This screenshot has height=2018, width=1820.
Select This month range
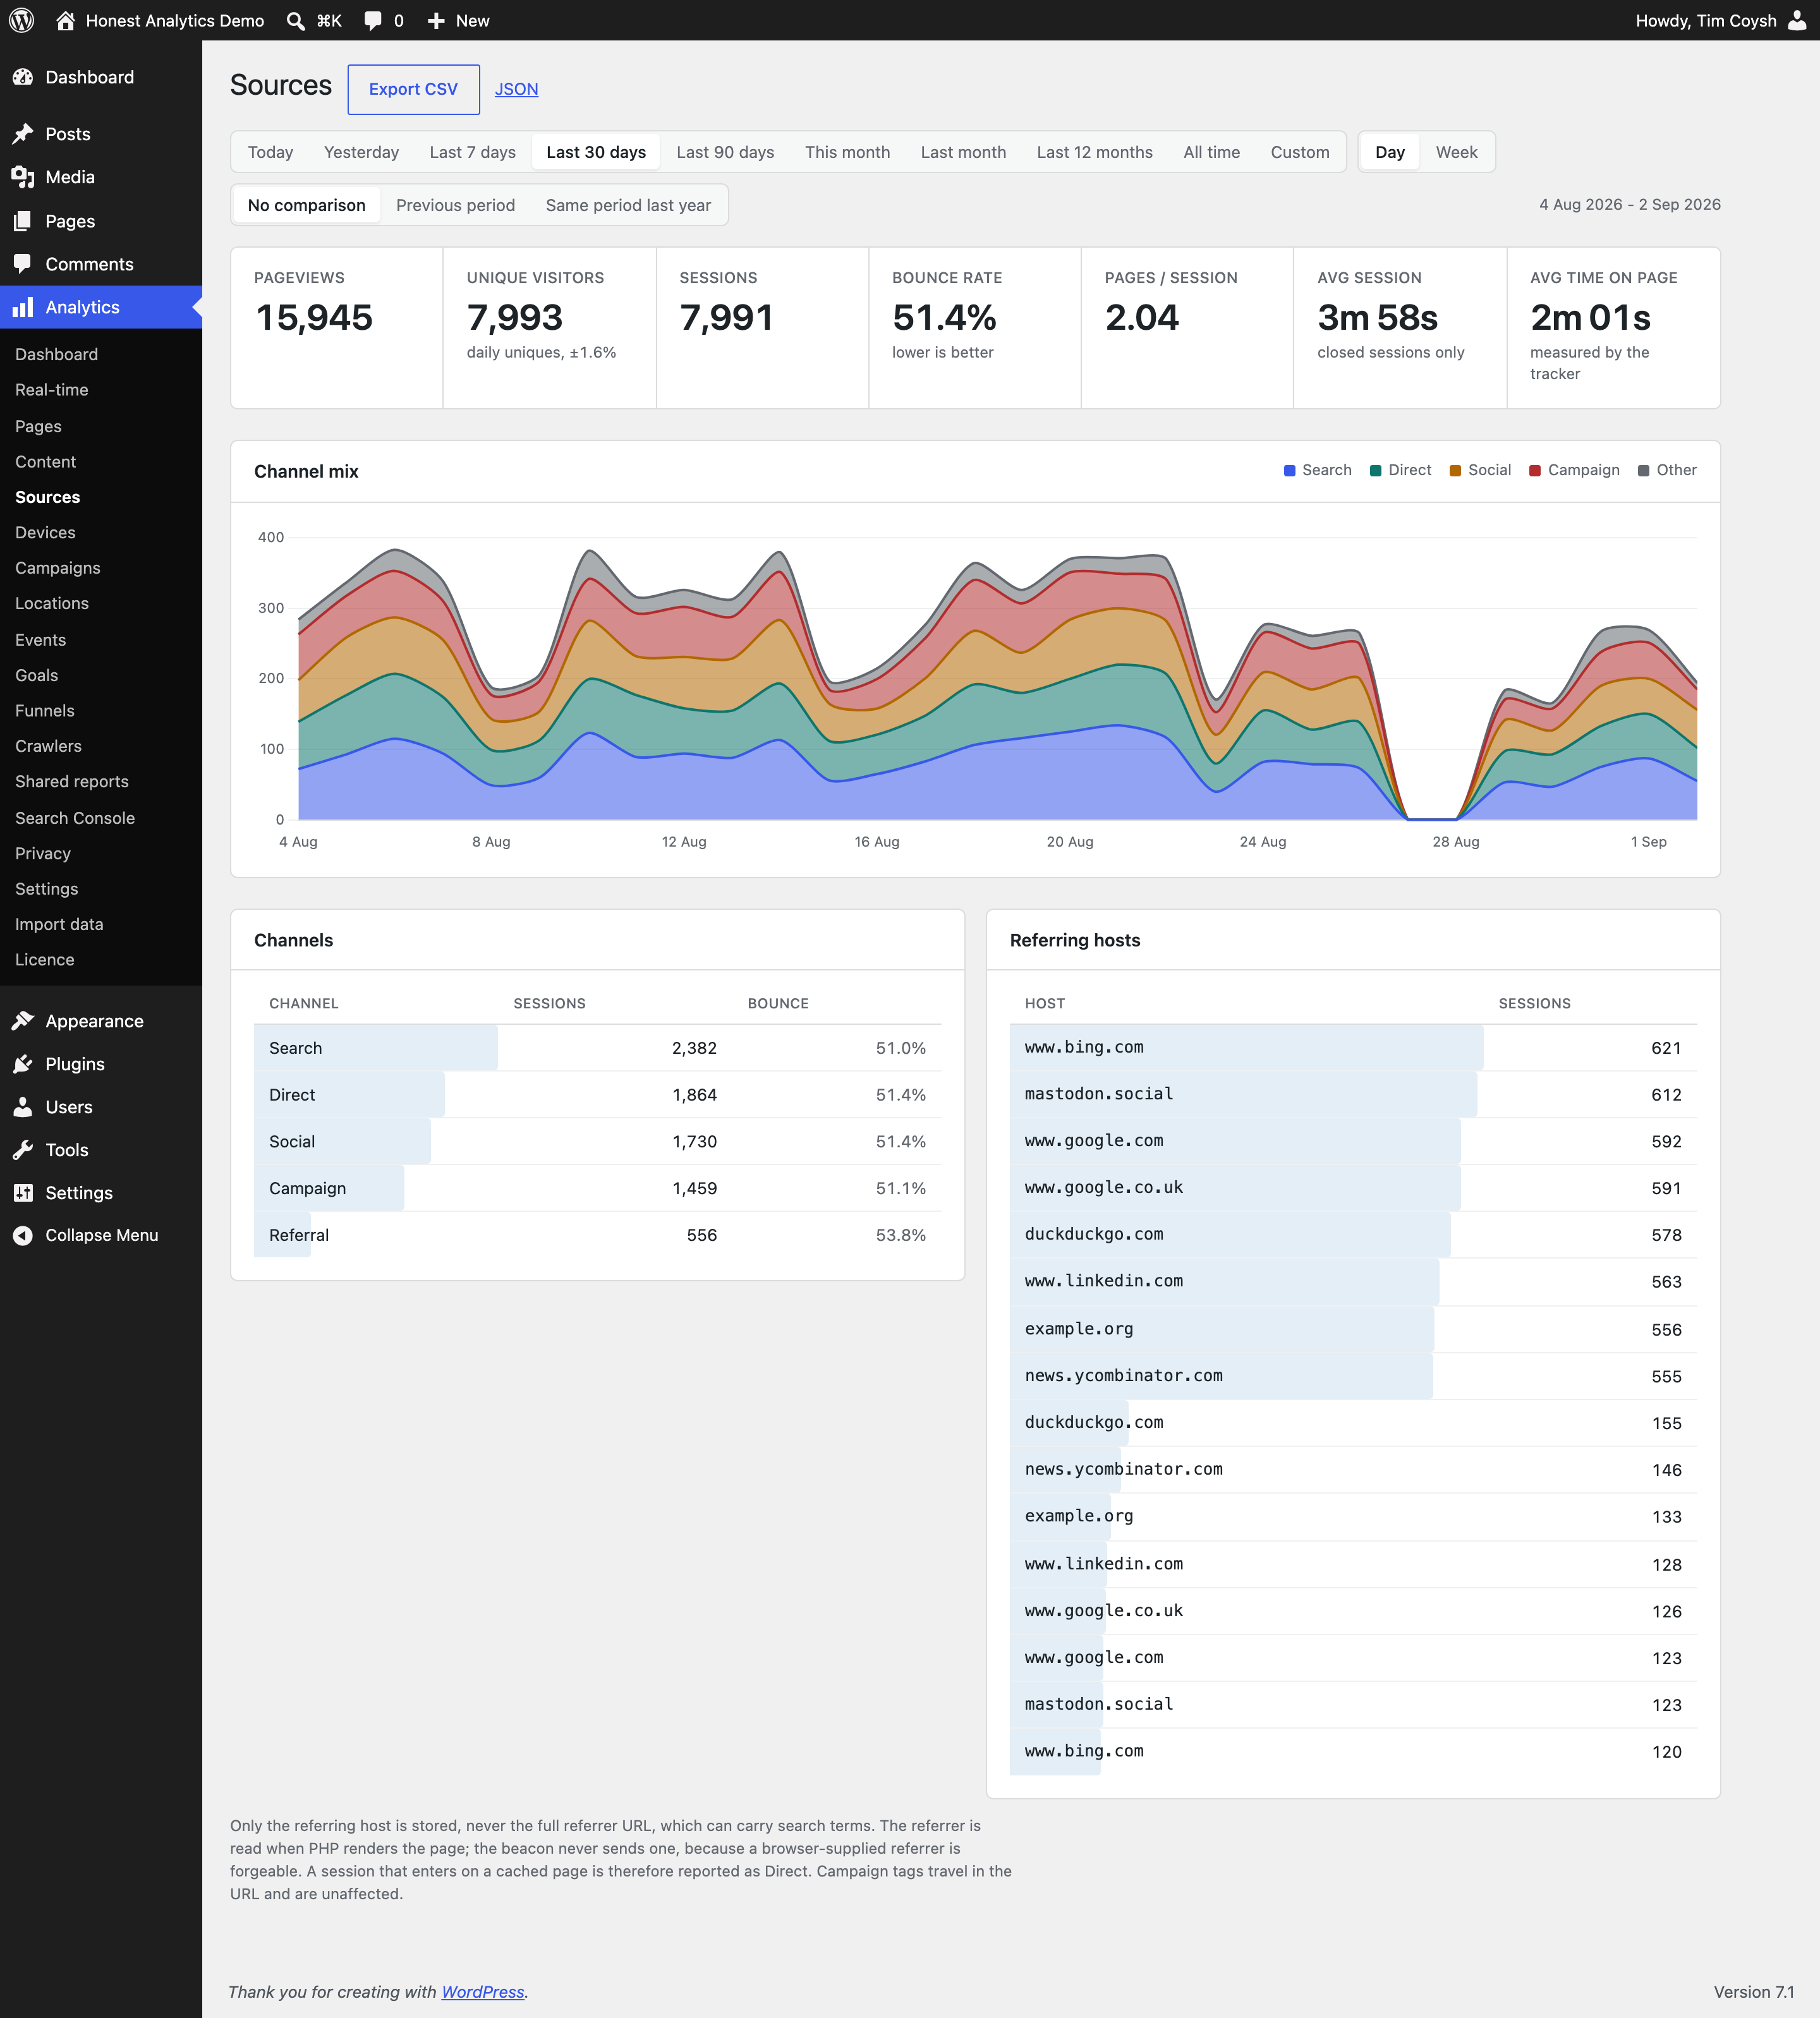coord(847,152)
